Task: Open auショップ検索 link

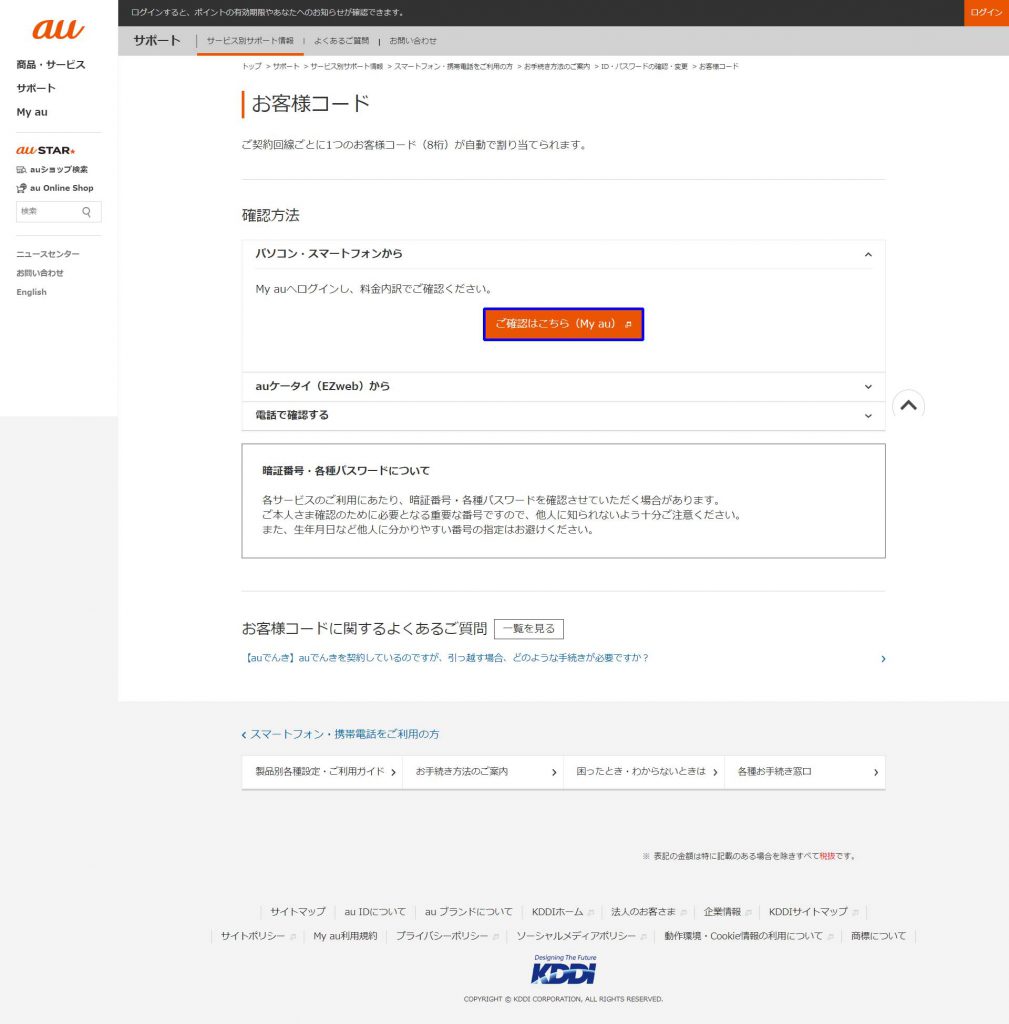Action: [52, 170]
